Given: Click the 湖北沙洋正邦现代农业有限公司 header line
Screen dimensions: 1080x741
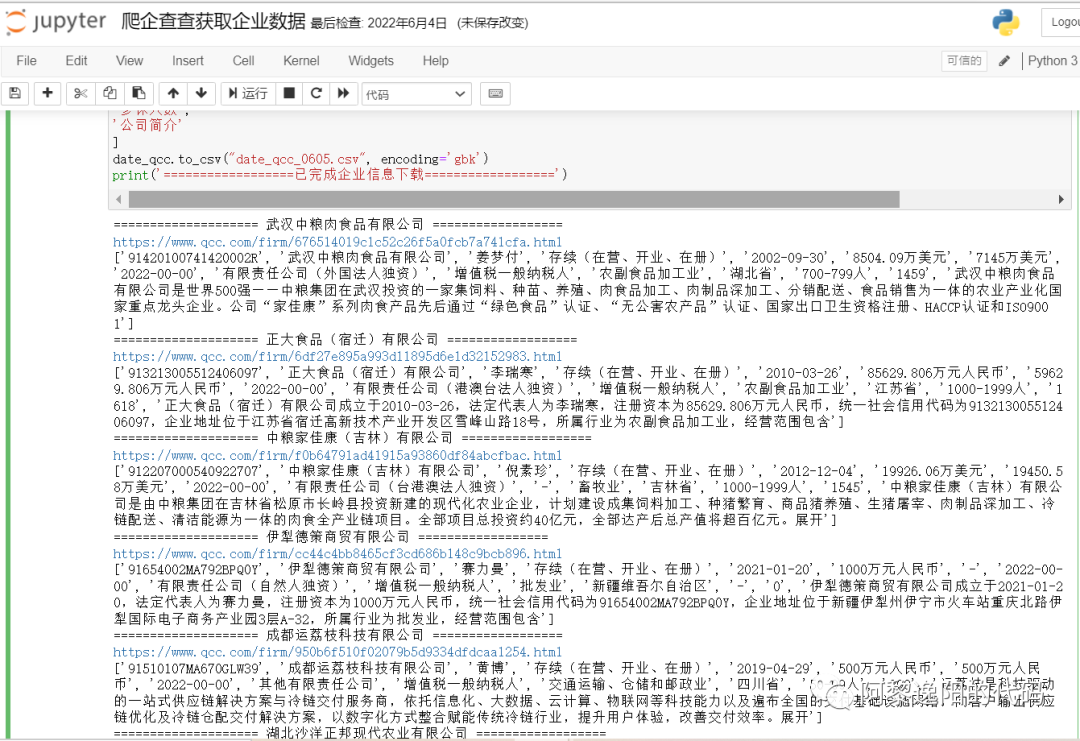Looking at the screenshot, I should [360, 733].
